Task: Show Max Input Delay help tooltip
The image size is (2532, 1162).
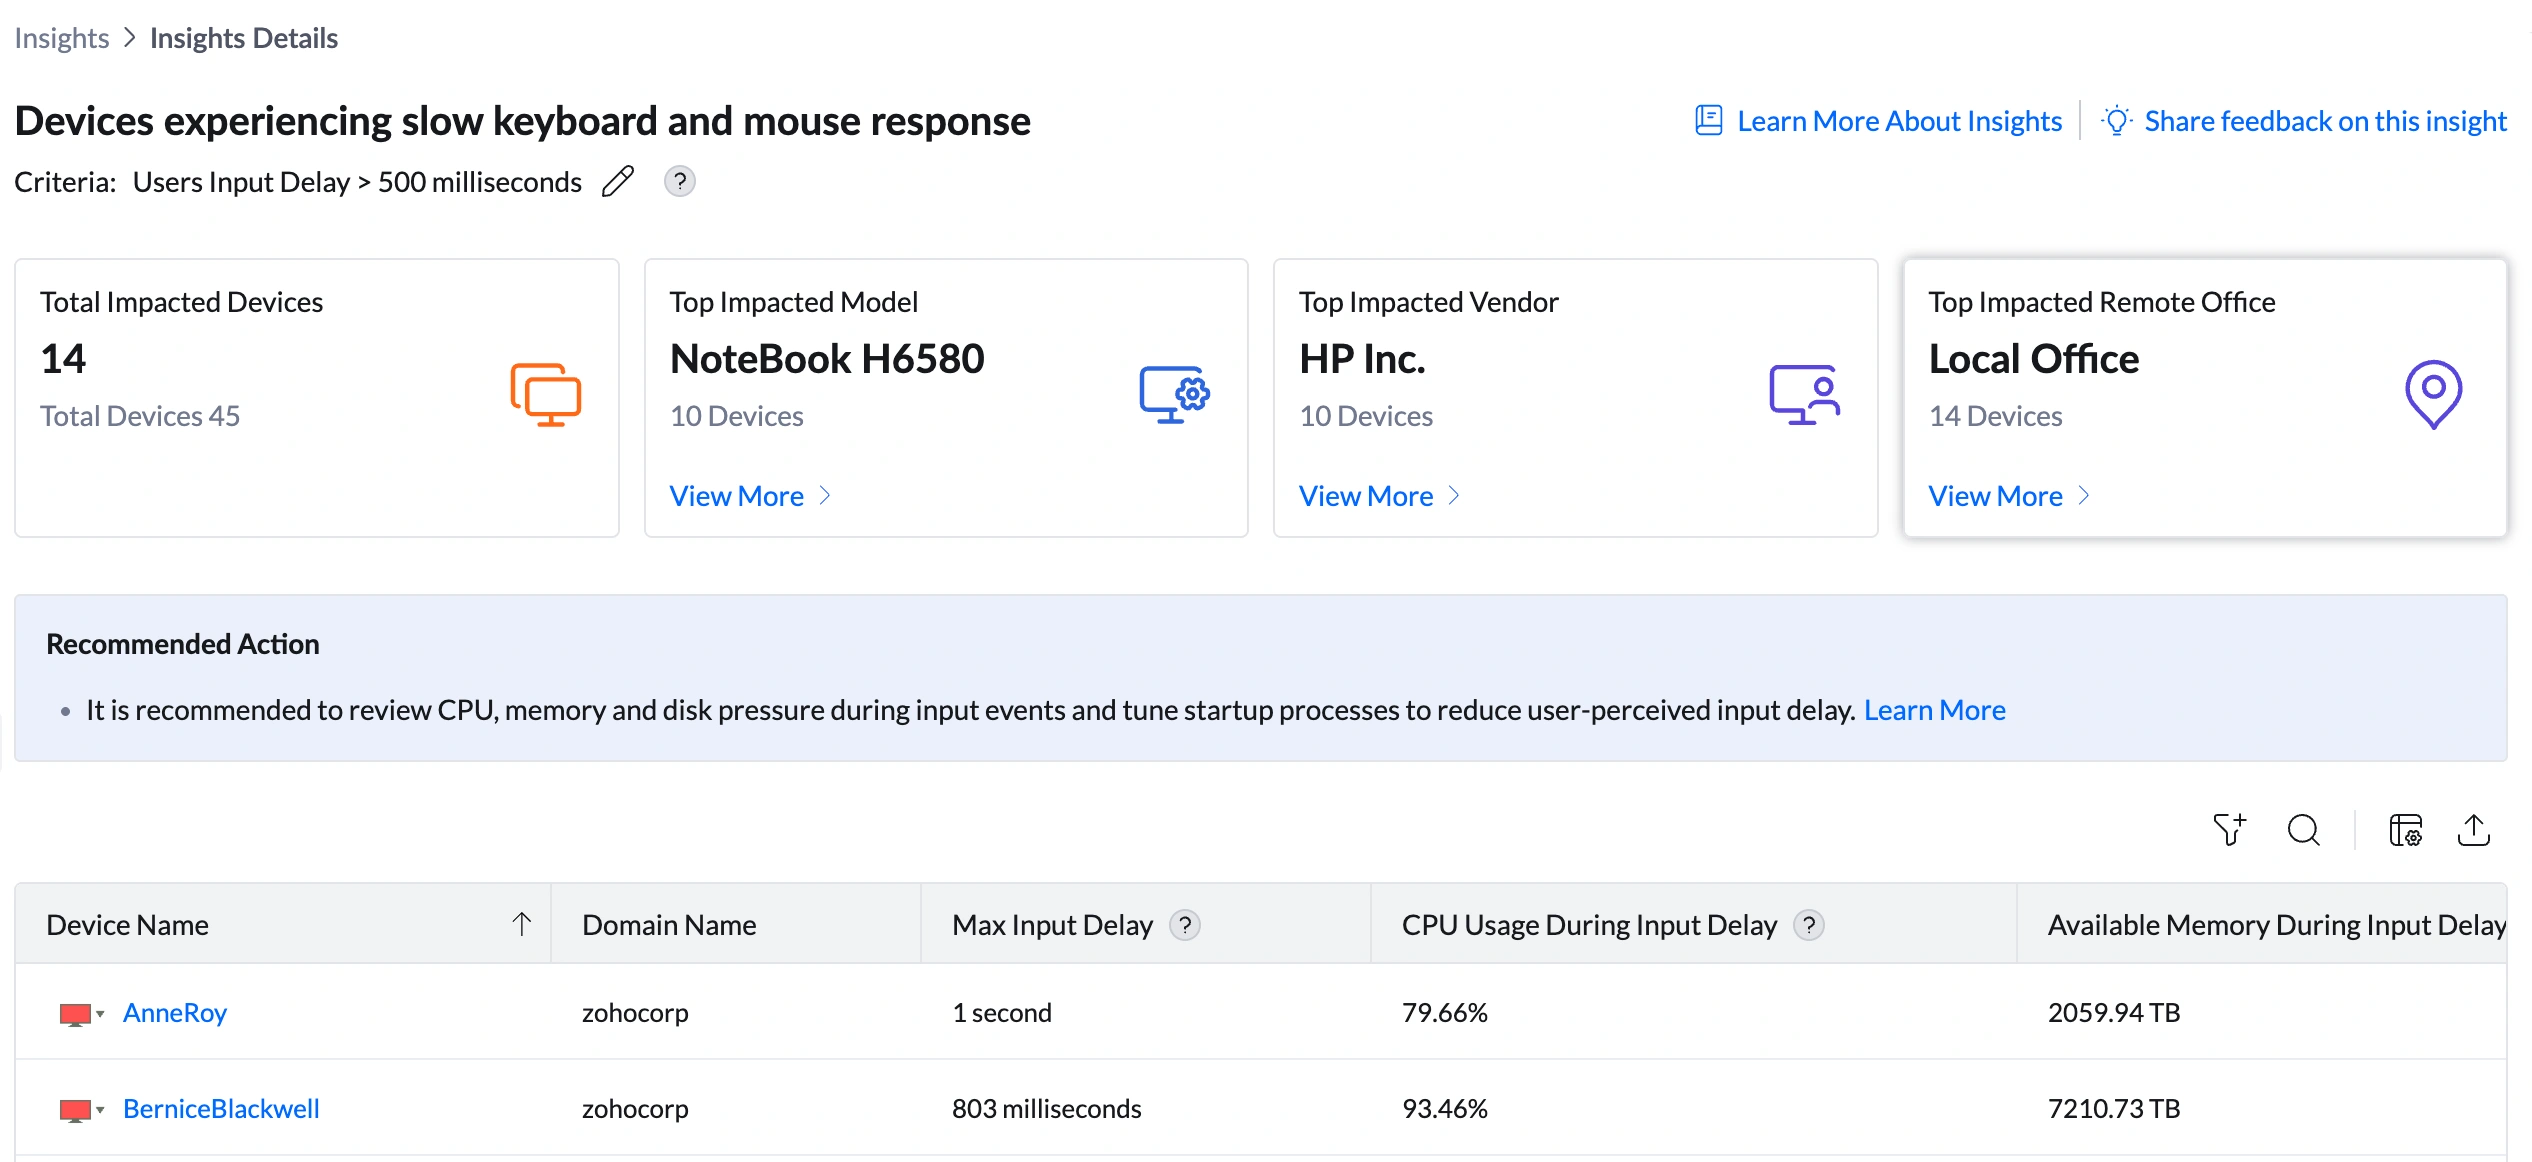Action: coord(1185,925)
